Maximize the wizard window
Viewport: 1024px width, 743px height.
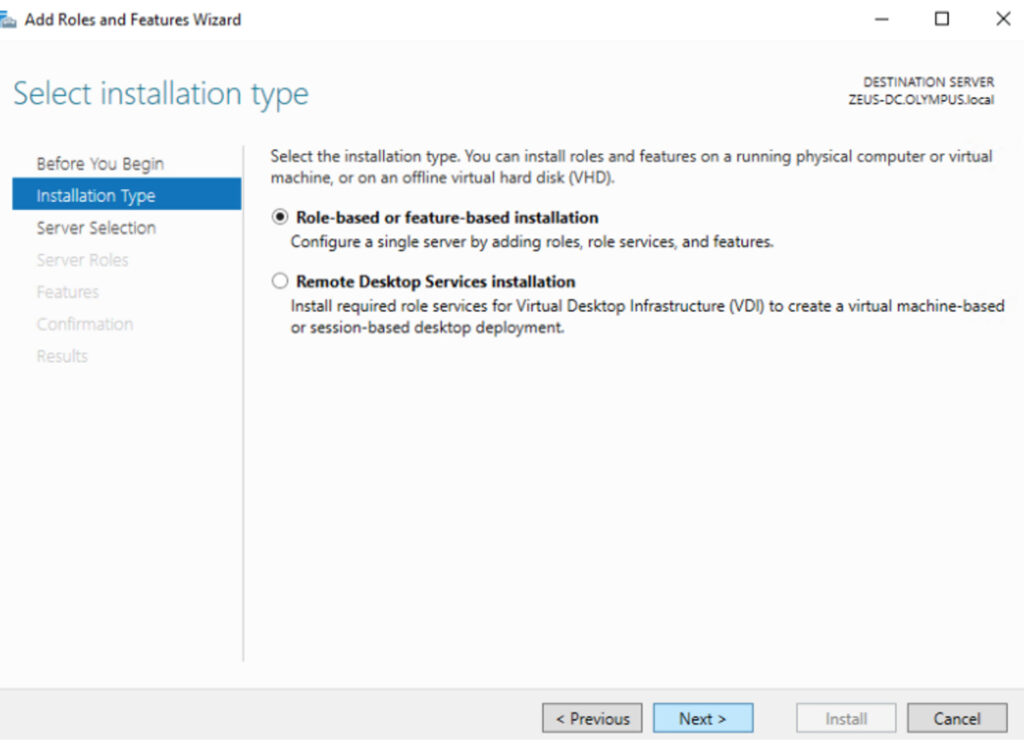(942, 19)
